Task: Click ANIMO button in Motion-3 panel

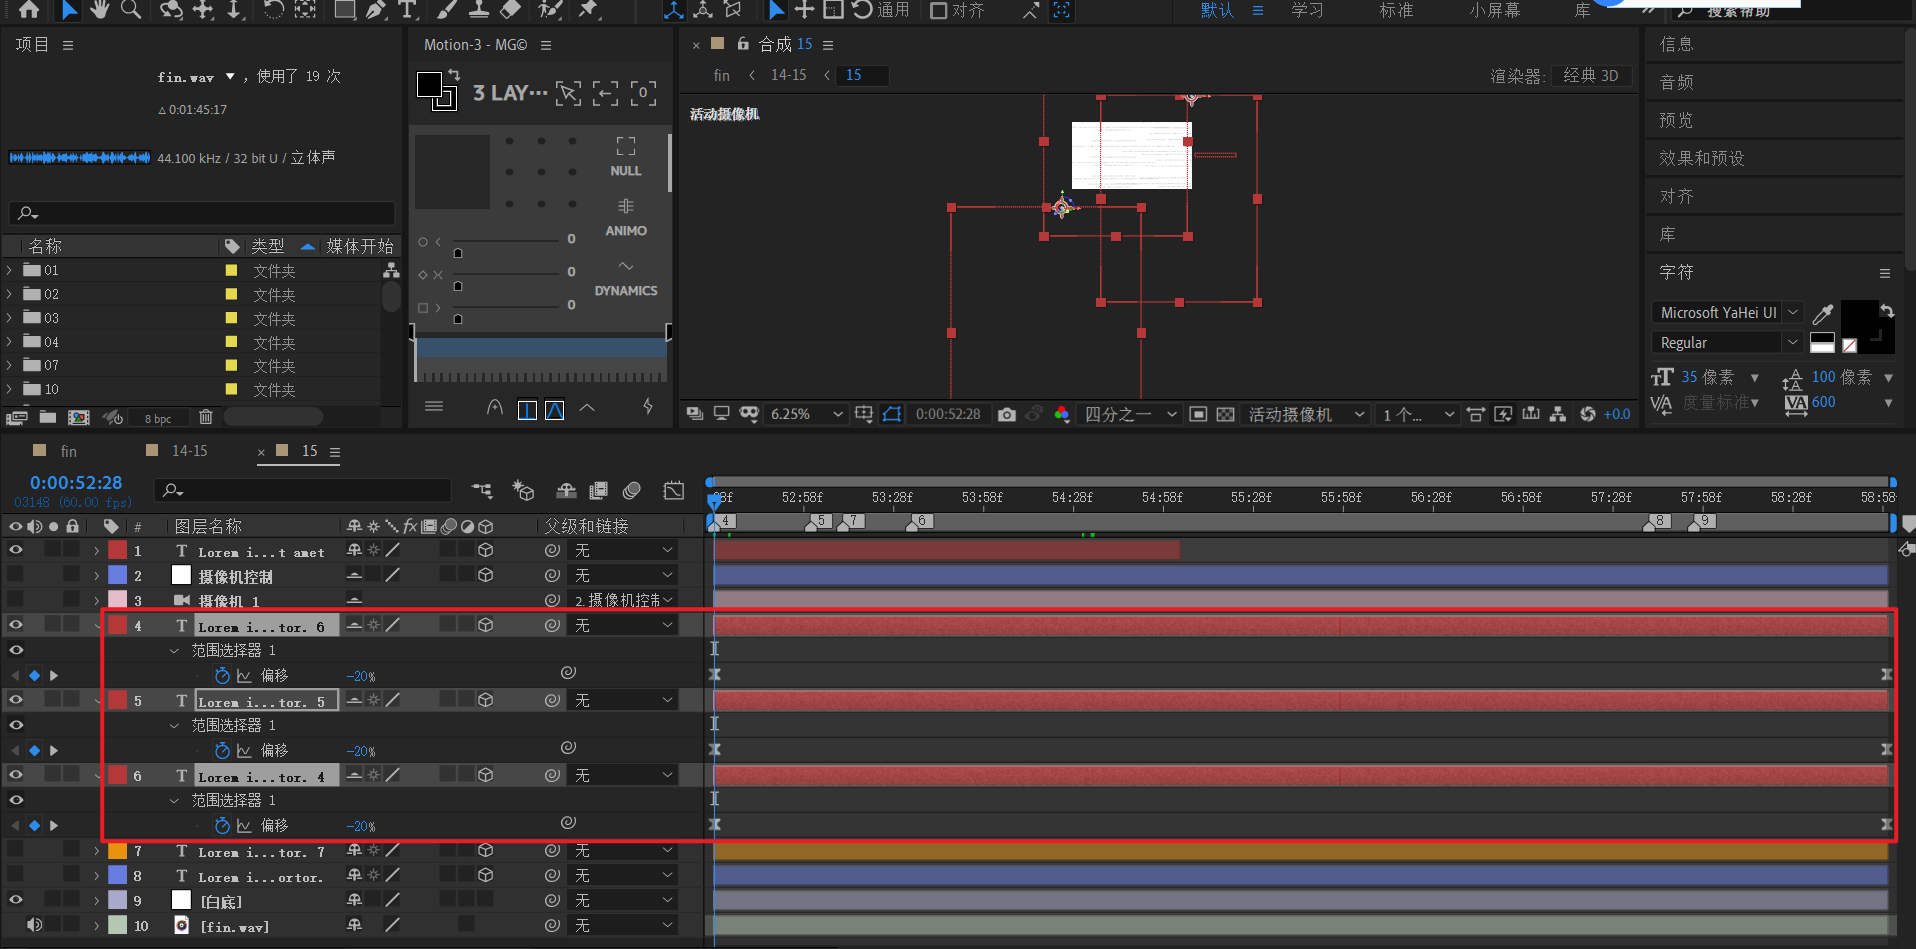Action: tap(626, 217)
